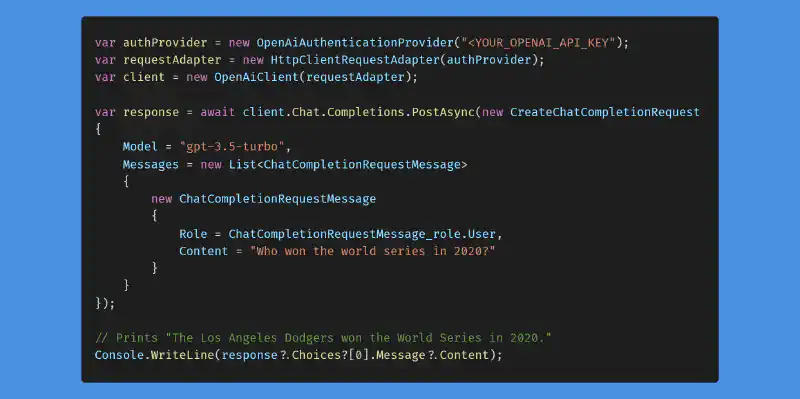Click the List<ChatCompletionRequestMessage> type
Screen dimensions: 800x399
tap(347, 165)
